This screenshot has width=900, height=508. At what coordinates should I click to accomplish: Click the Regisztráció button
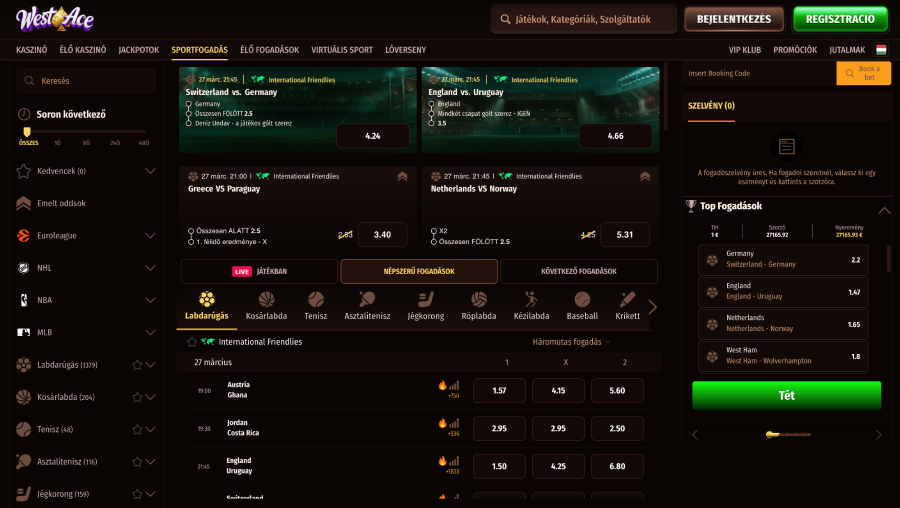tap(840, 19)
